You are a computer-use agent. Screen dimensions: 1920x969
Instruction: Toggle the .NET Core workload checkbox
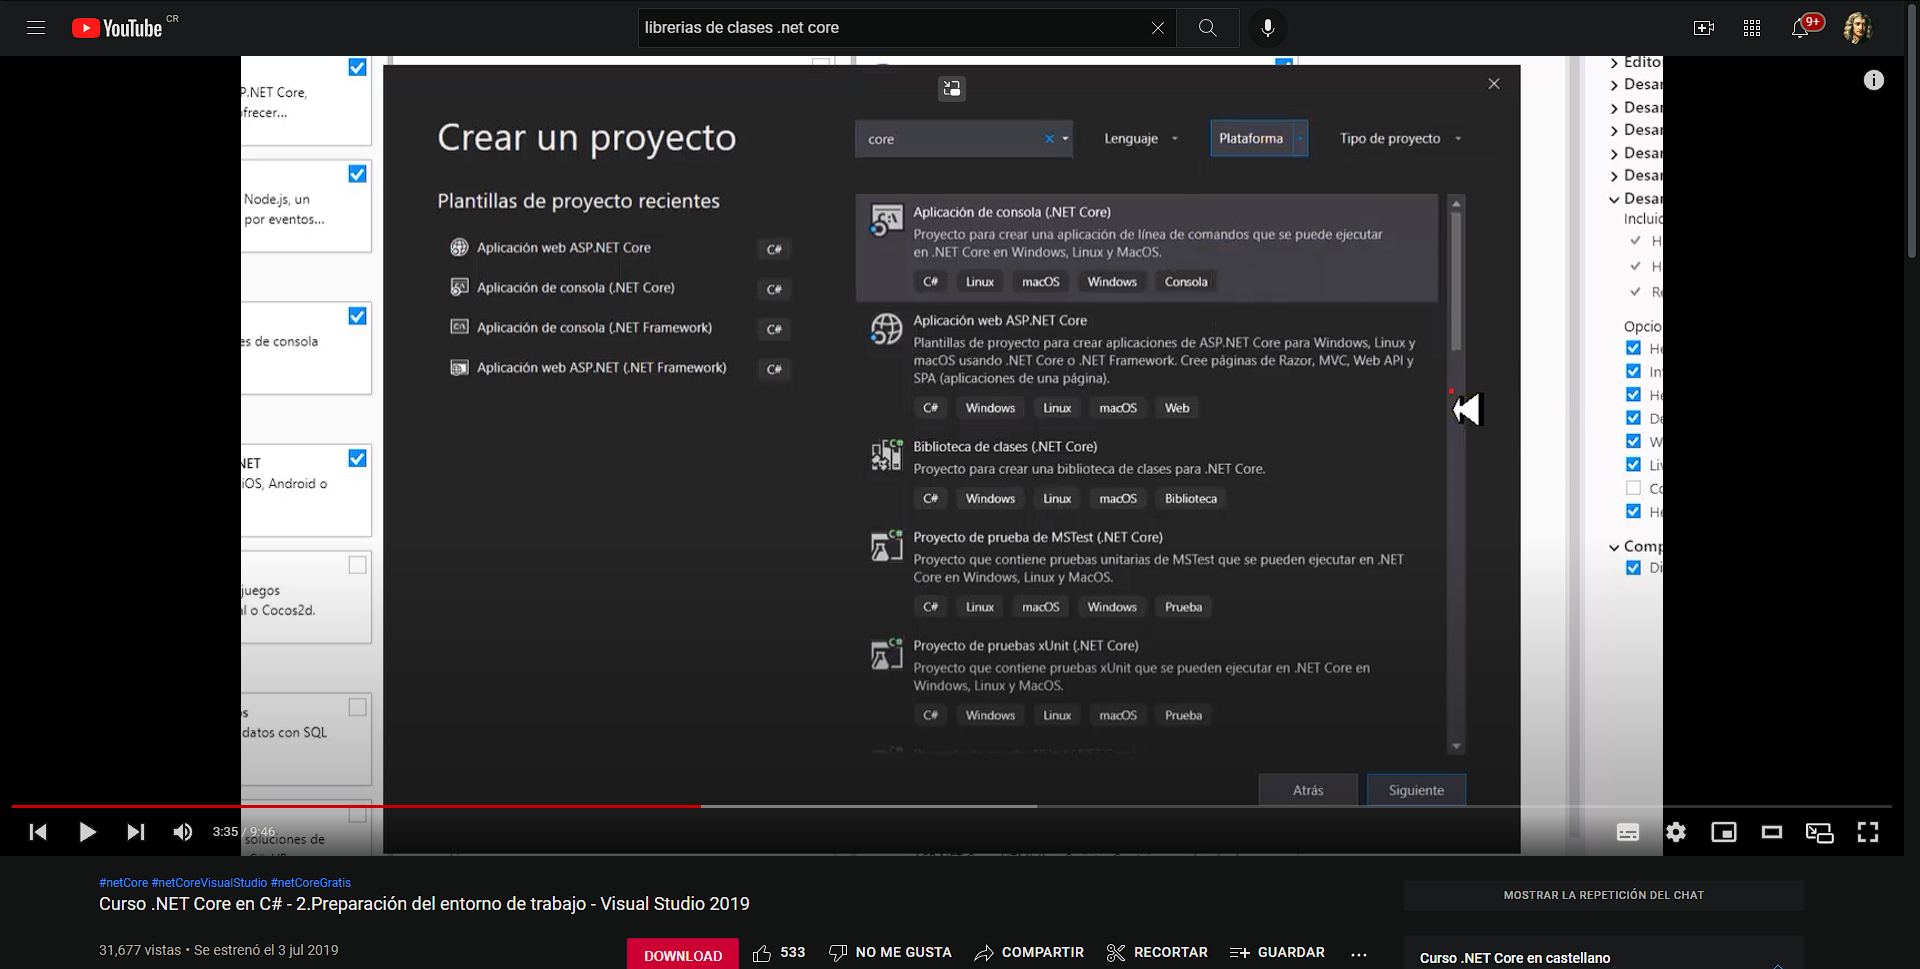point(357,67)
